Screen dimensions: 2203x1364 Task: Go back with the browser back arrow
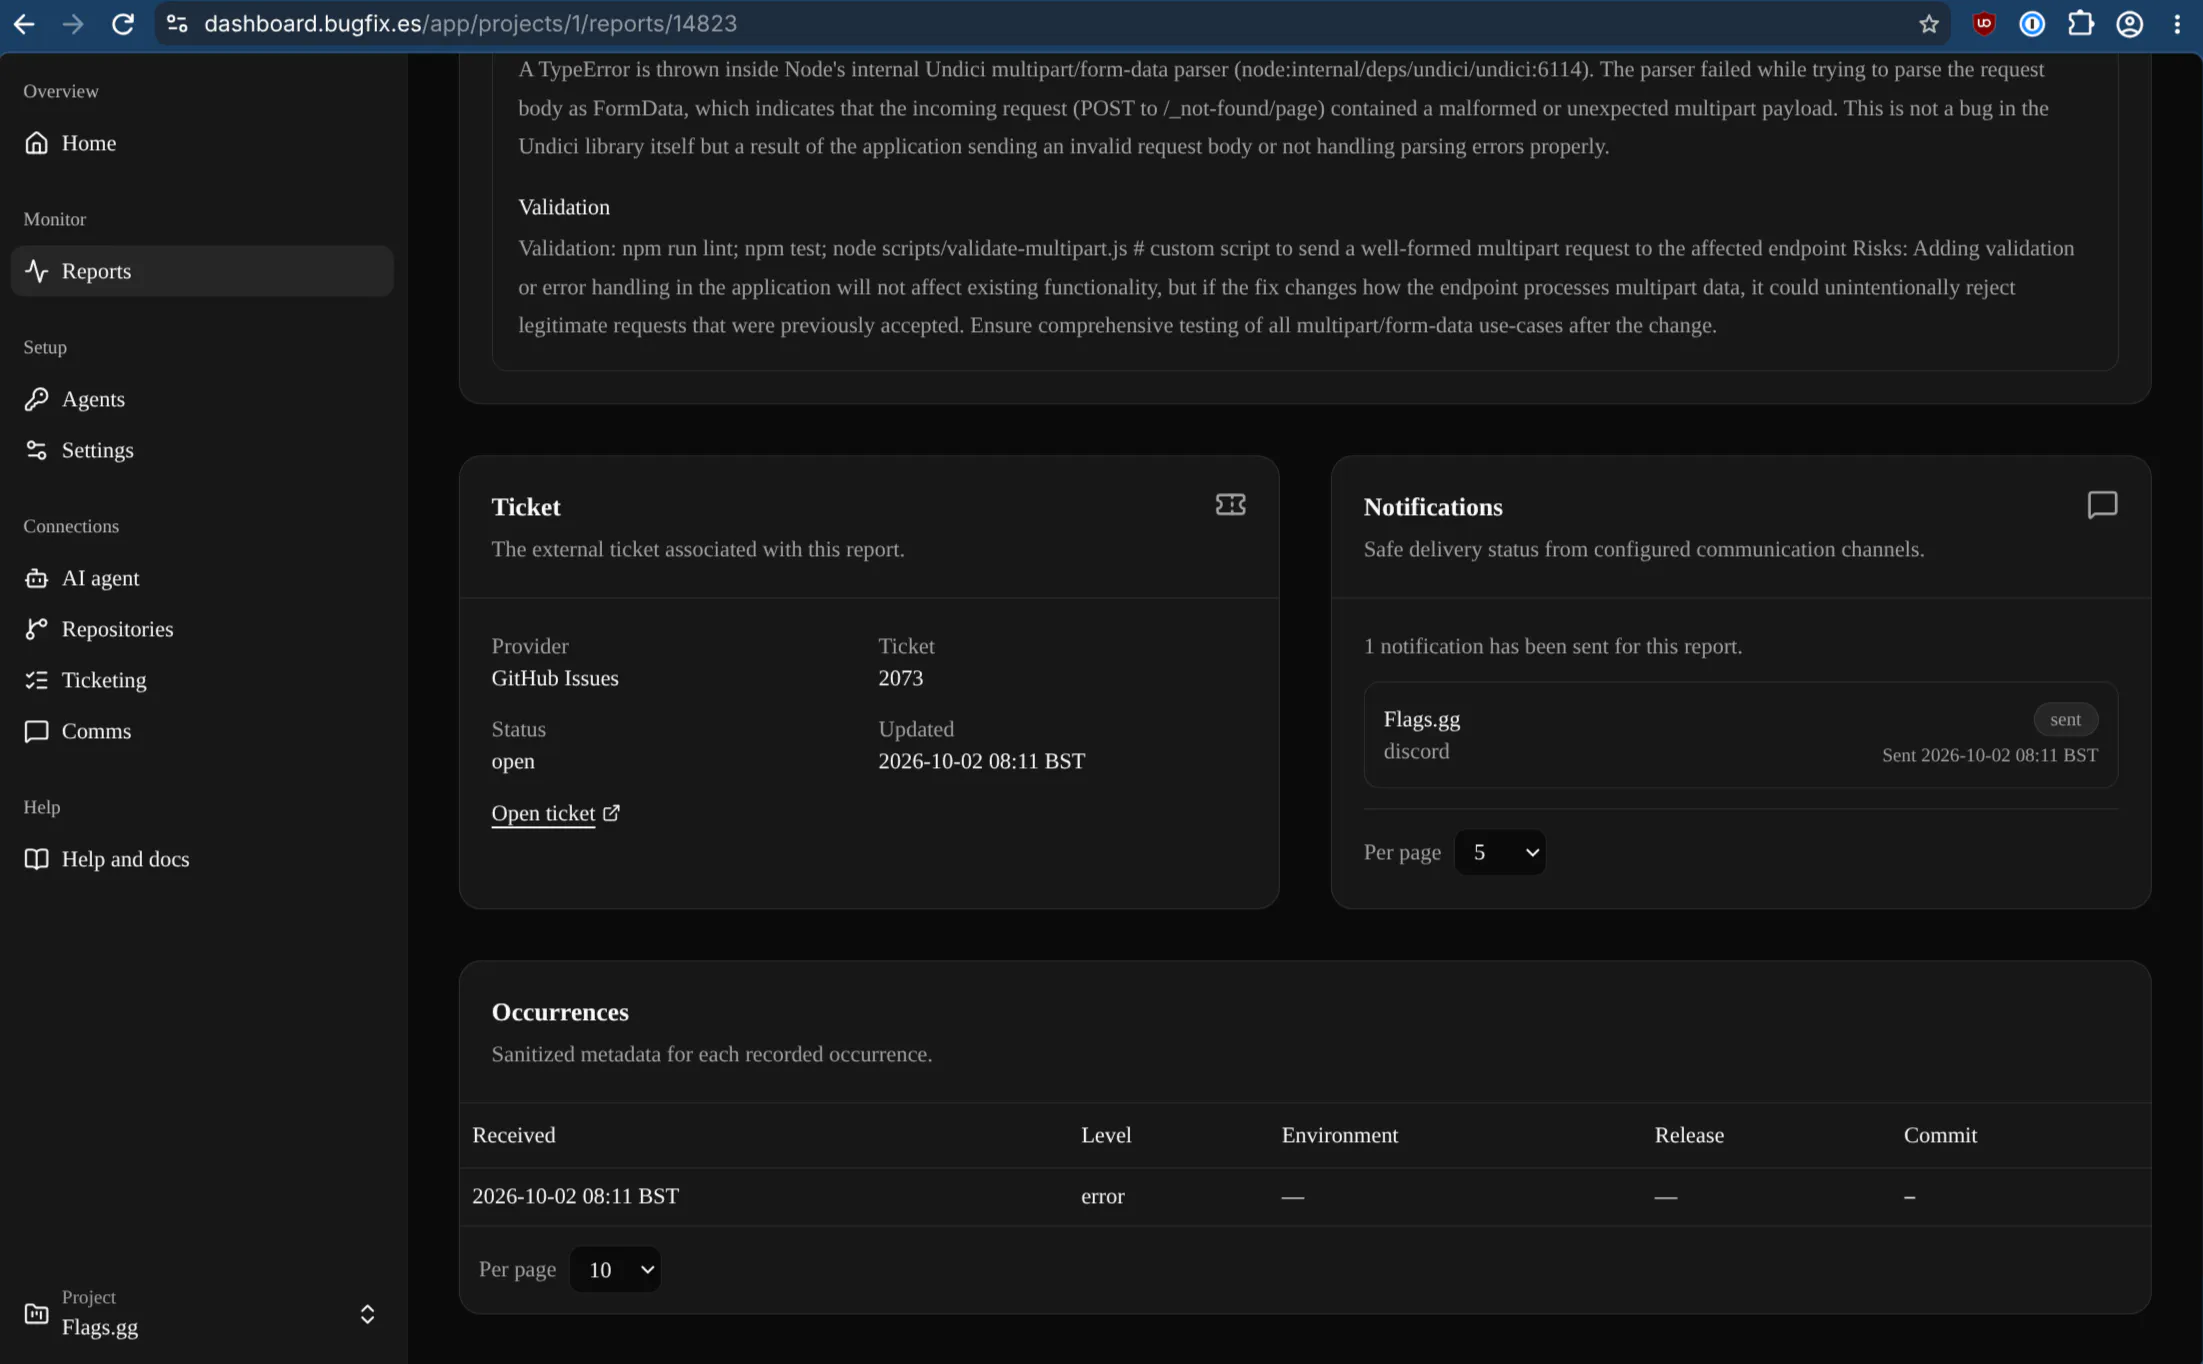[x=24, y=24]
